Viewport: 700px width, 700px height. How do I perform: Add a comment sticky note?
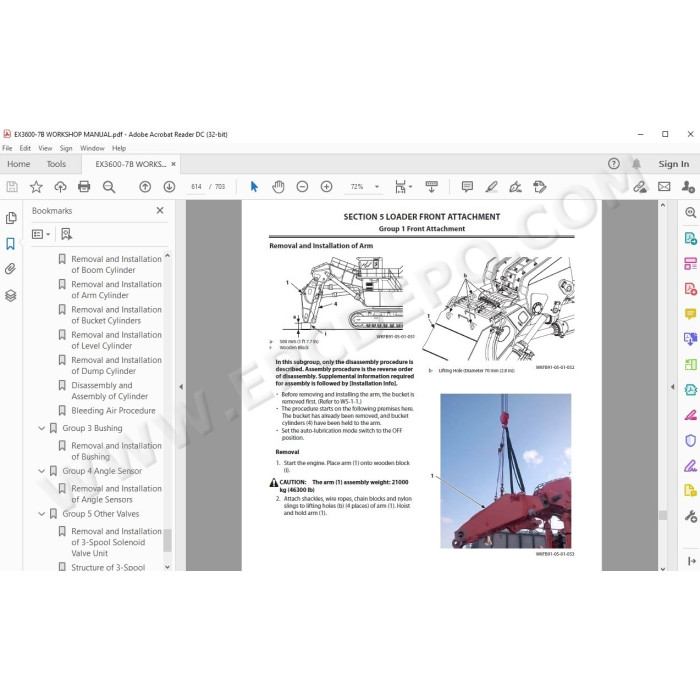(x=467, y=187)
